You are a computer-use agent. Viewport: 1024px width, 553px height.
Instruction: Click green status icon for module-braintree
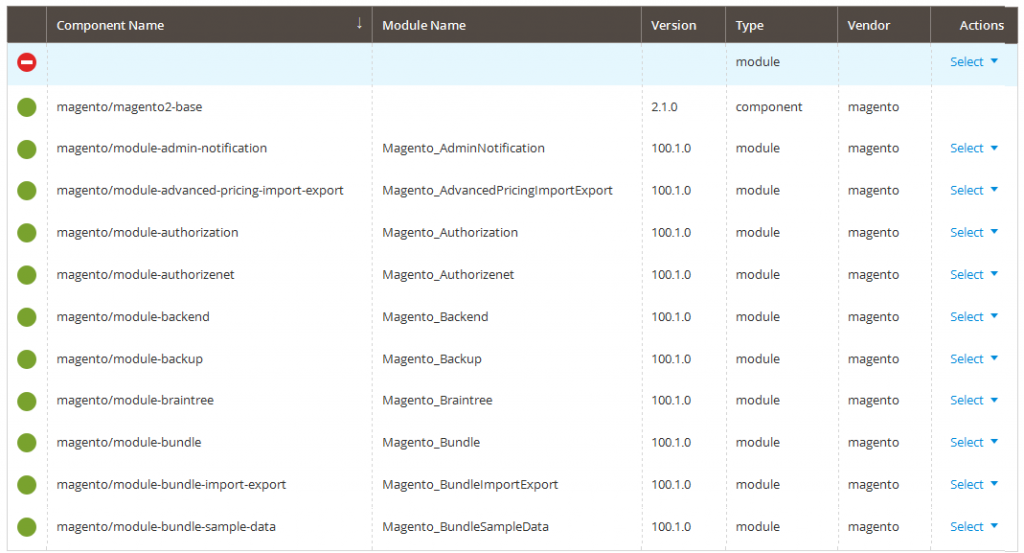point(27,401)
